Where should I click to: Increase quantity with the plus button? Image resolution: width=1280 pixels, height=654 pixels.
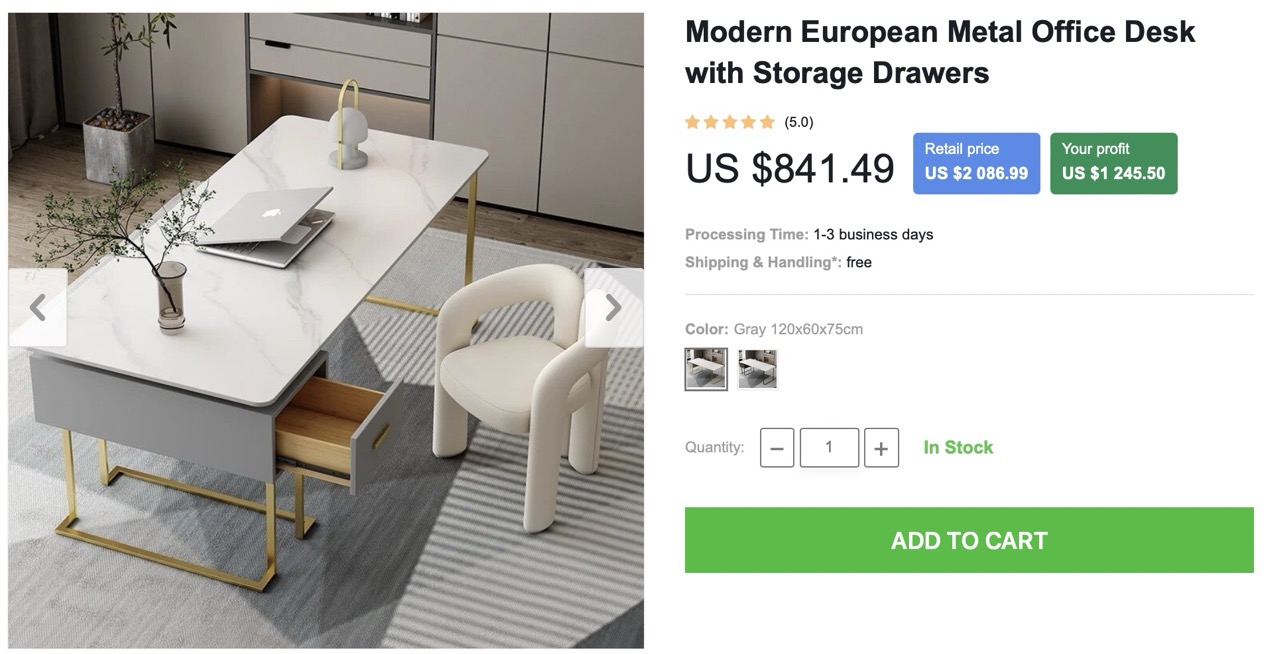(x=881, y=448)
